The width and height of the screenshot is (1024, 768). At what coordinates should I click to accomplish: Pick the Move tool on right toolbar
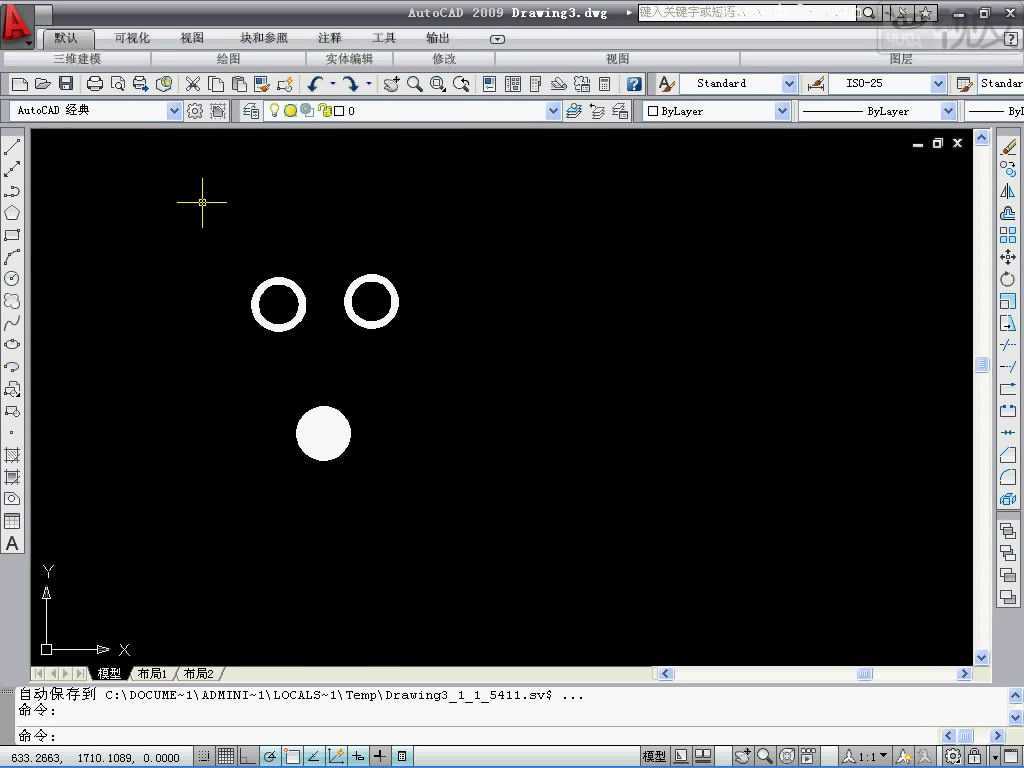tap(1008, 257)
